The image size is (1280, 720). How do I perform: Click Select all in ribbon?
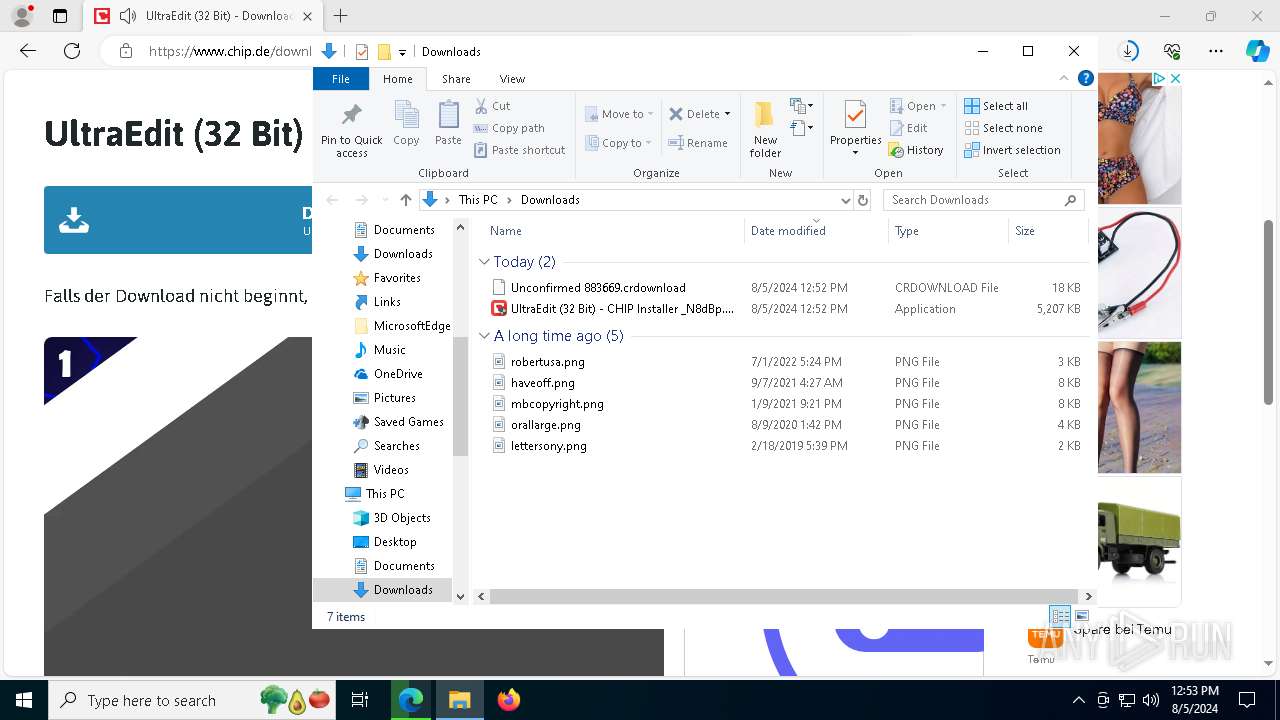click(995, 106)
